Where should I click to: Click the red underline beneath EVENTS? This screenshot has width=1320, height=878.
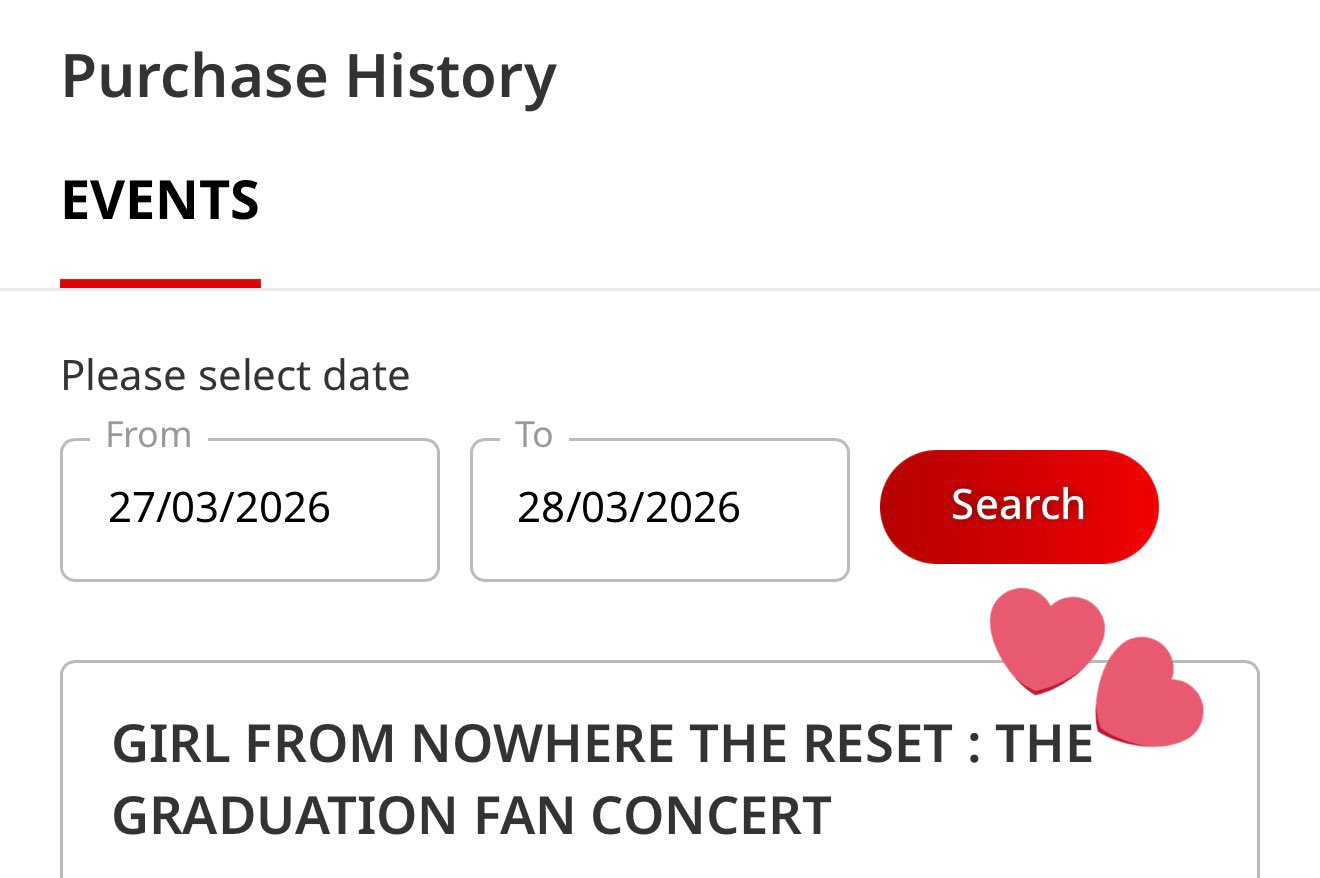(x=160, y=284)
